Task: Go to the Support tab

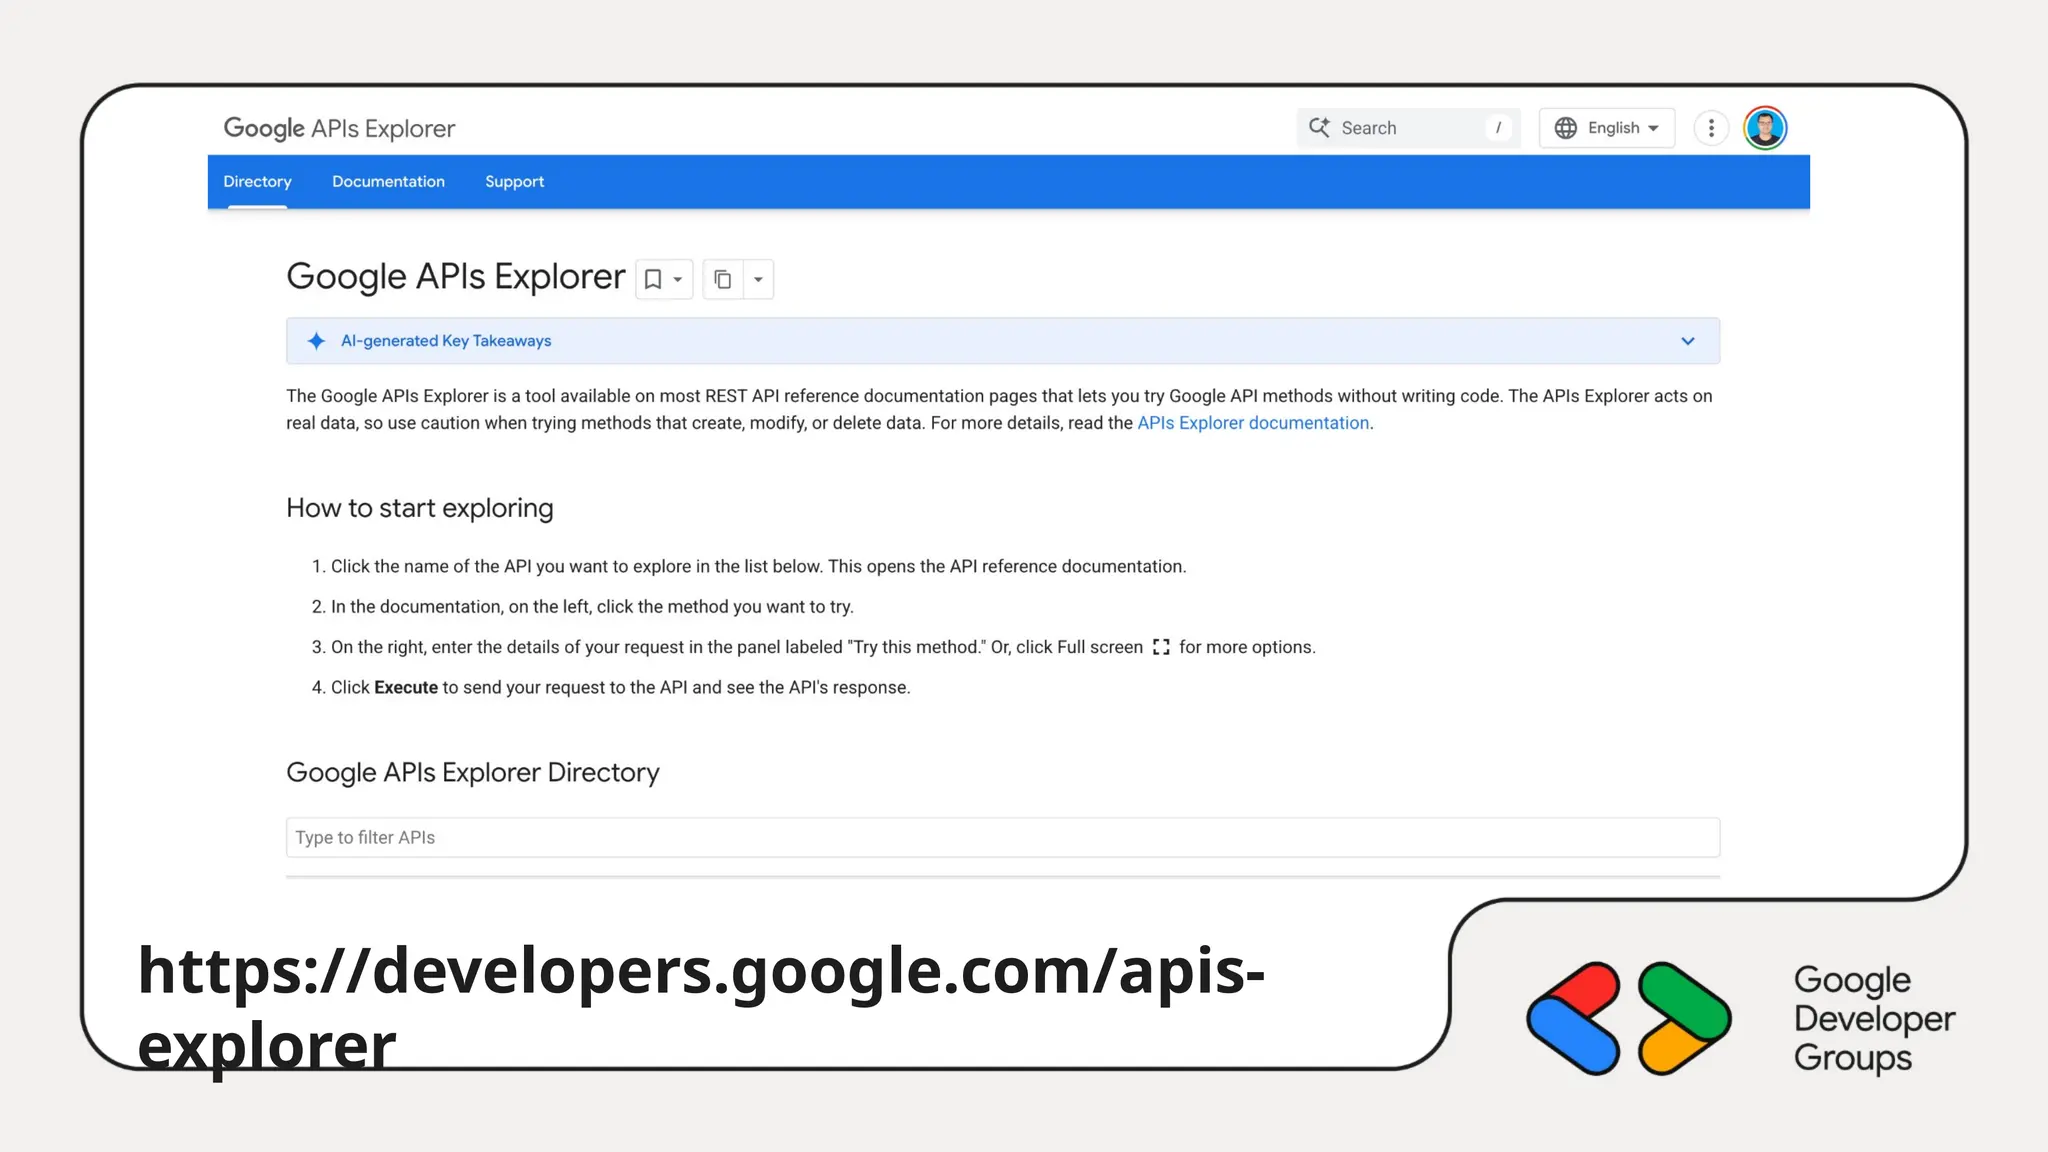Action: coord(514,181)
